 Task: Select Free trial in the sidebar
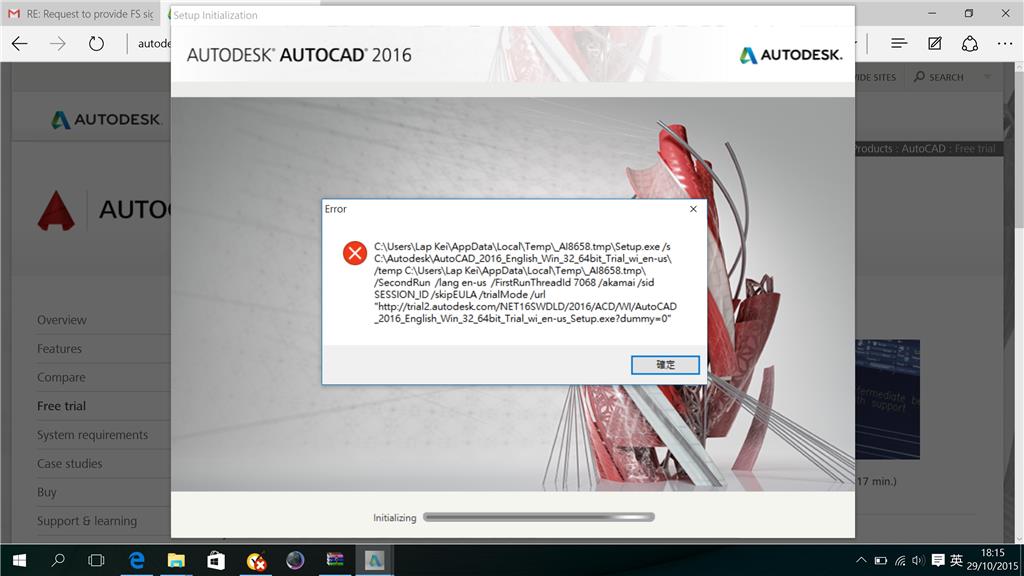tap(61, 406)
